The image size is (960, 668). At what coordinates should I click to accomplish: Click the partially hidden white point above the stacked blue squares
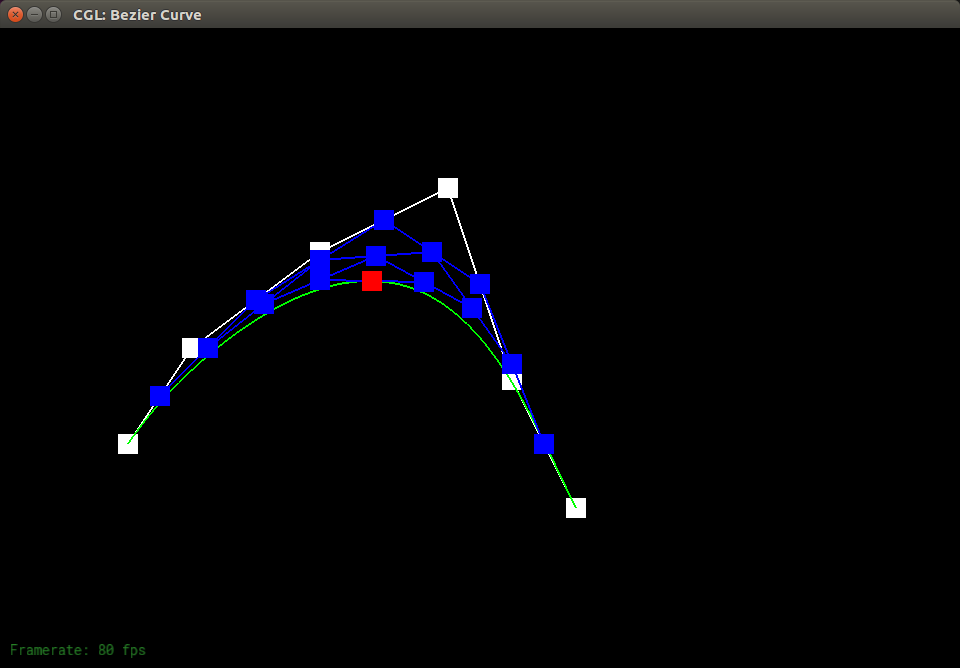click(x=320, y=246)
